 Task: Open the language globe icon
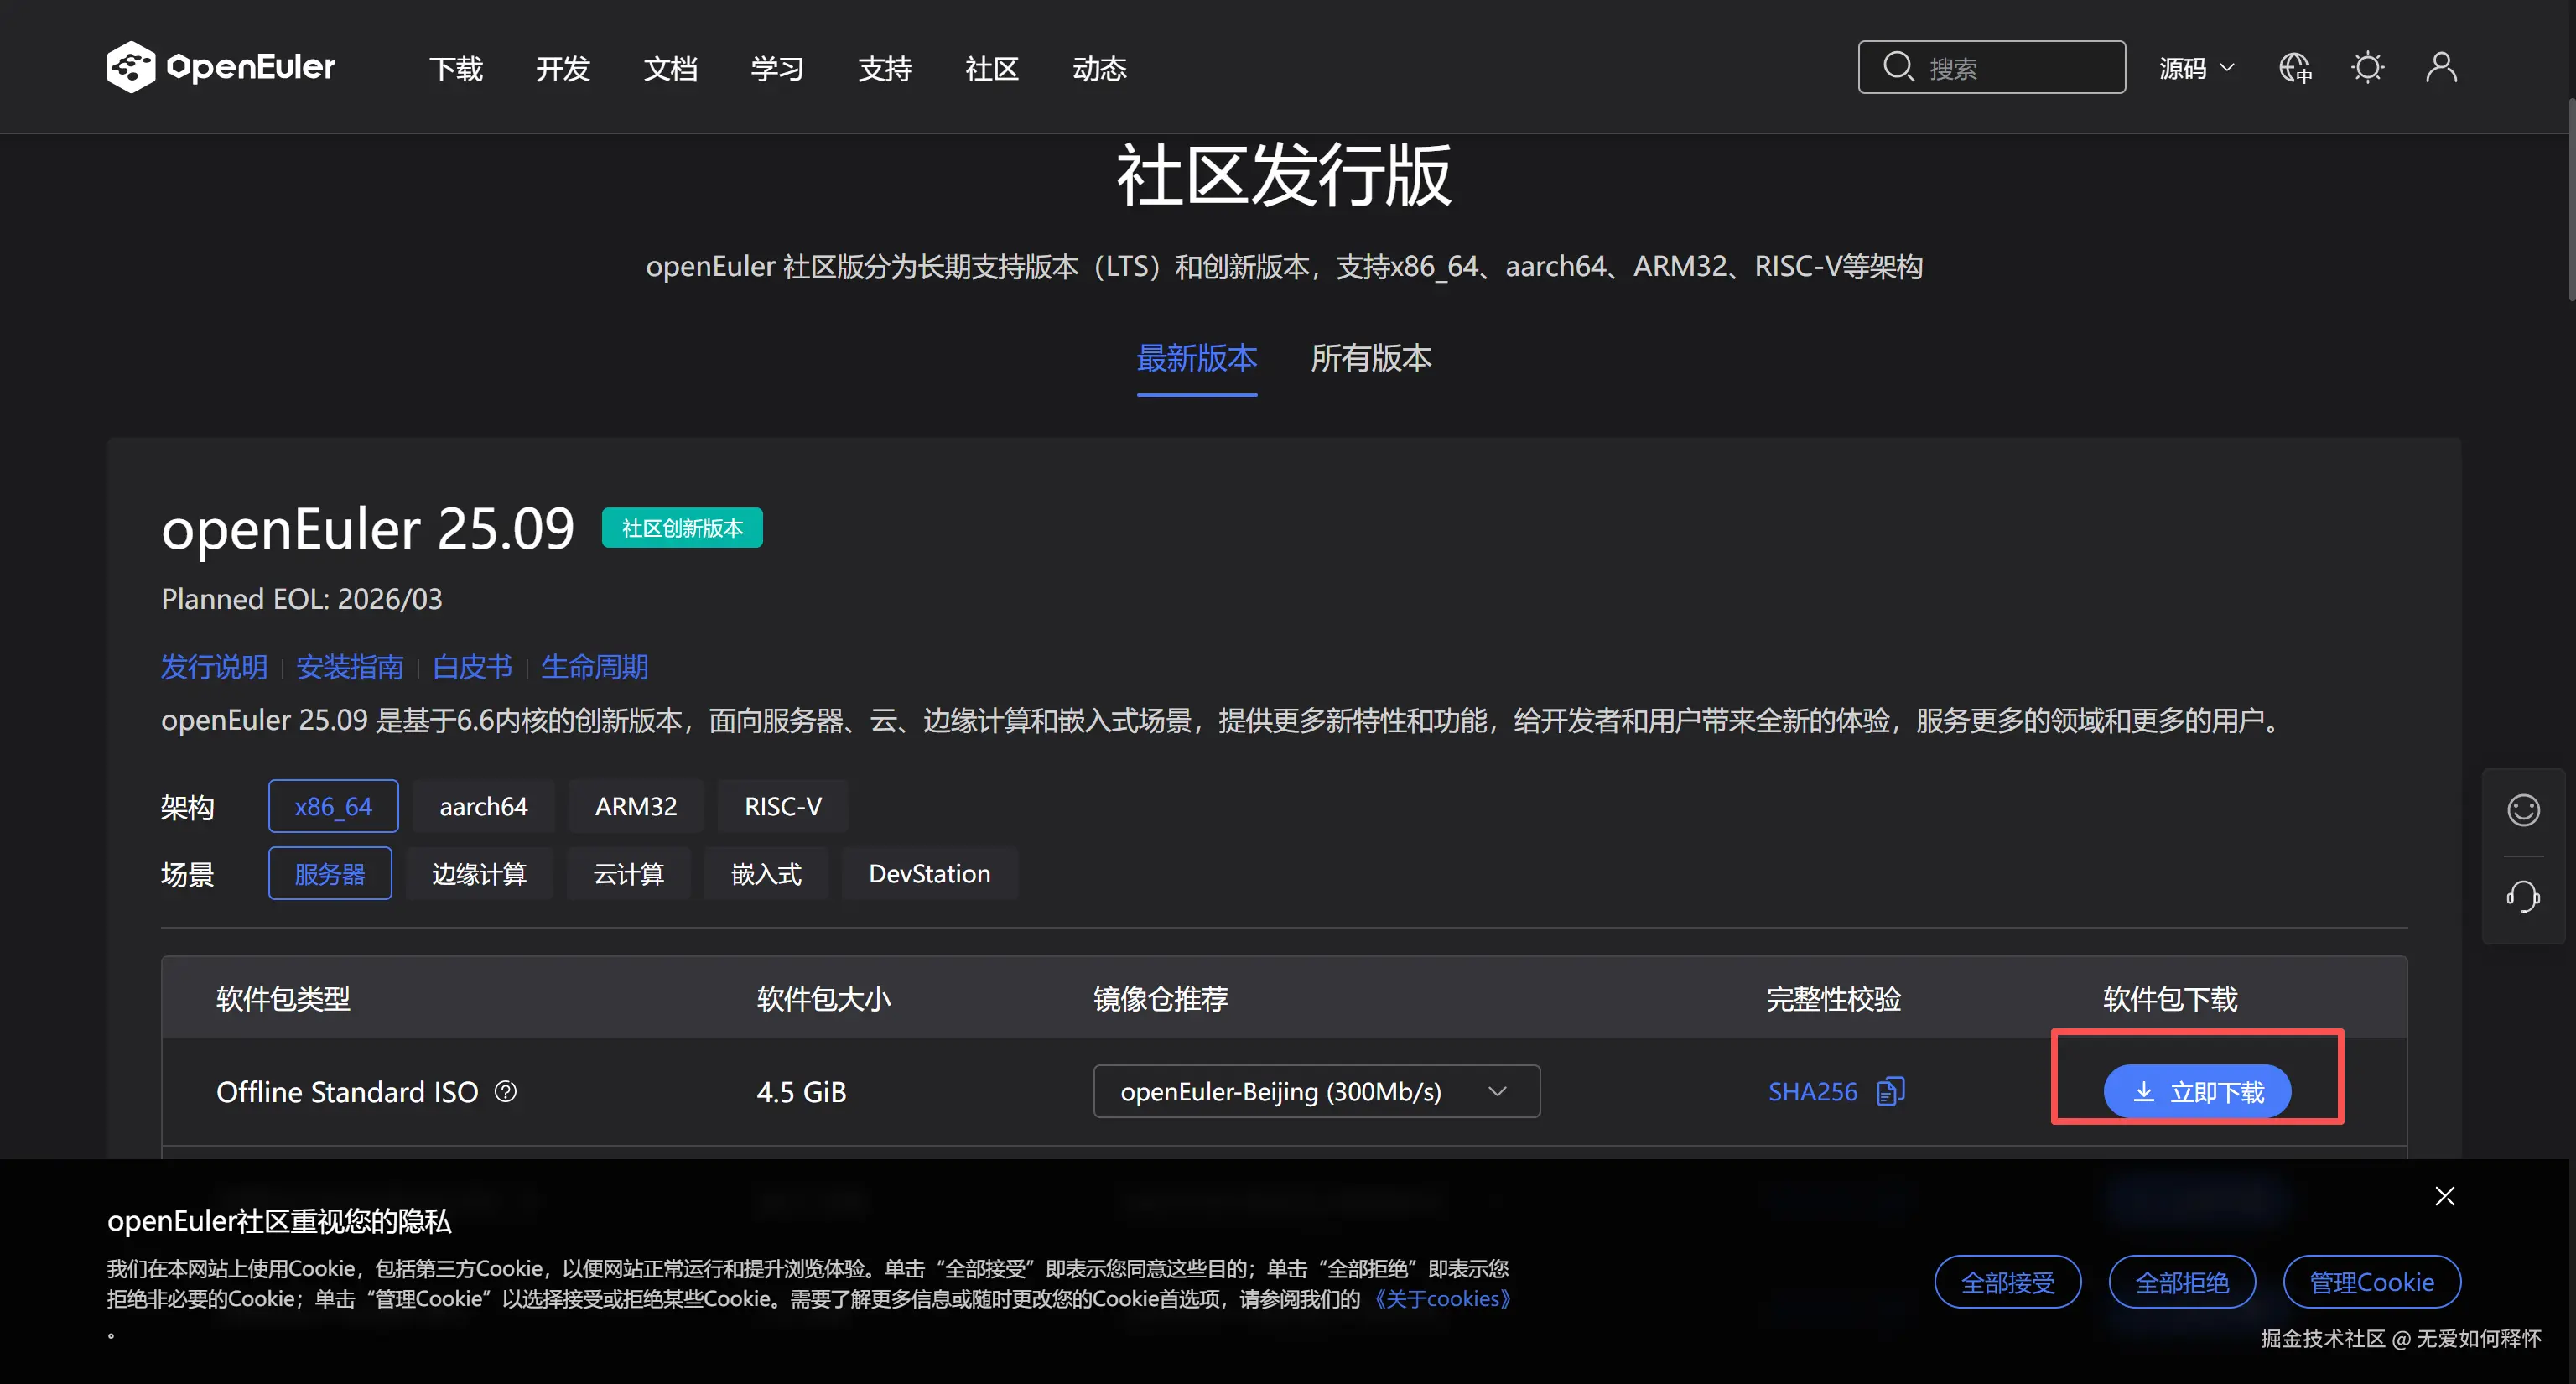2295,66
